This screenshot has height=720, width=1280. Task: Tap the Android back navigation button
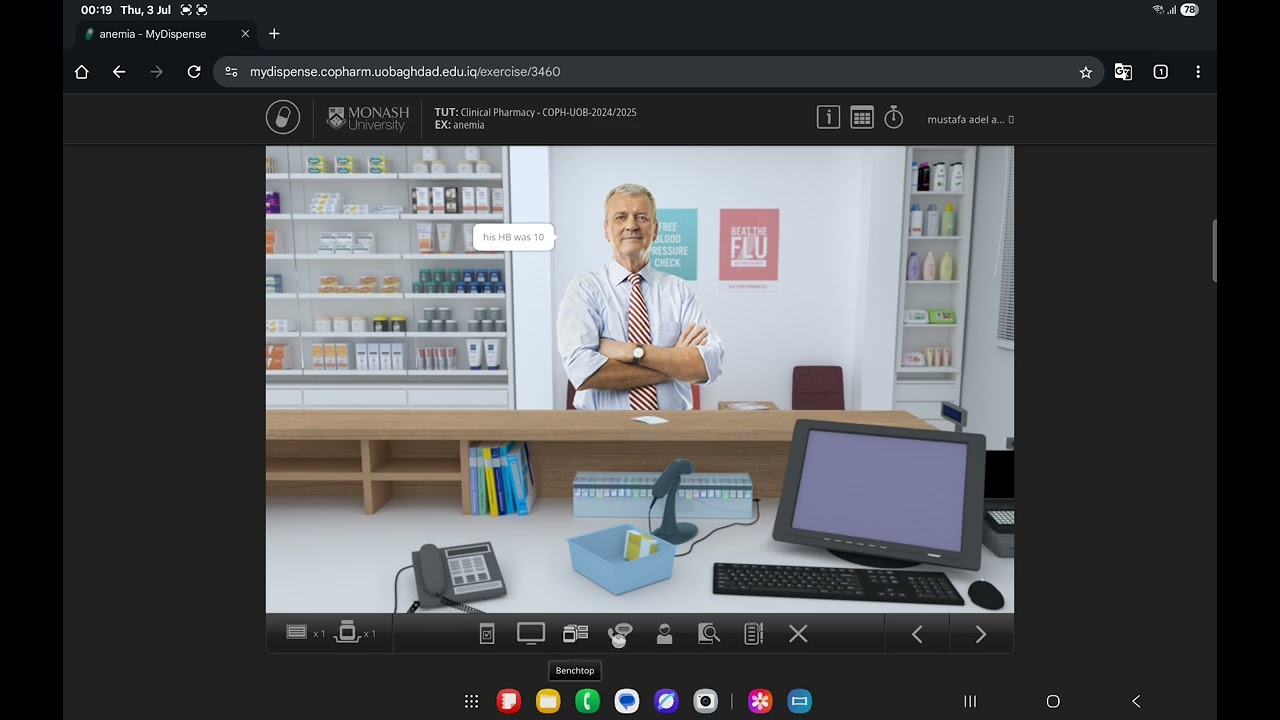(1136, 701)
